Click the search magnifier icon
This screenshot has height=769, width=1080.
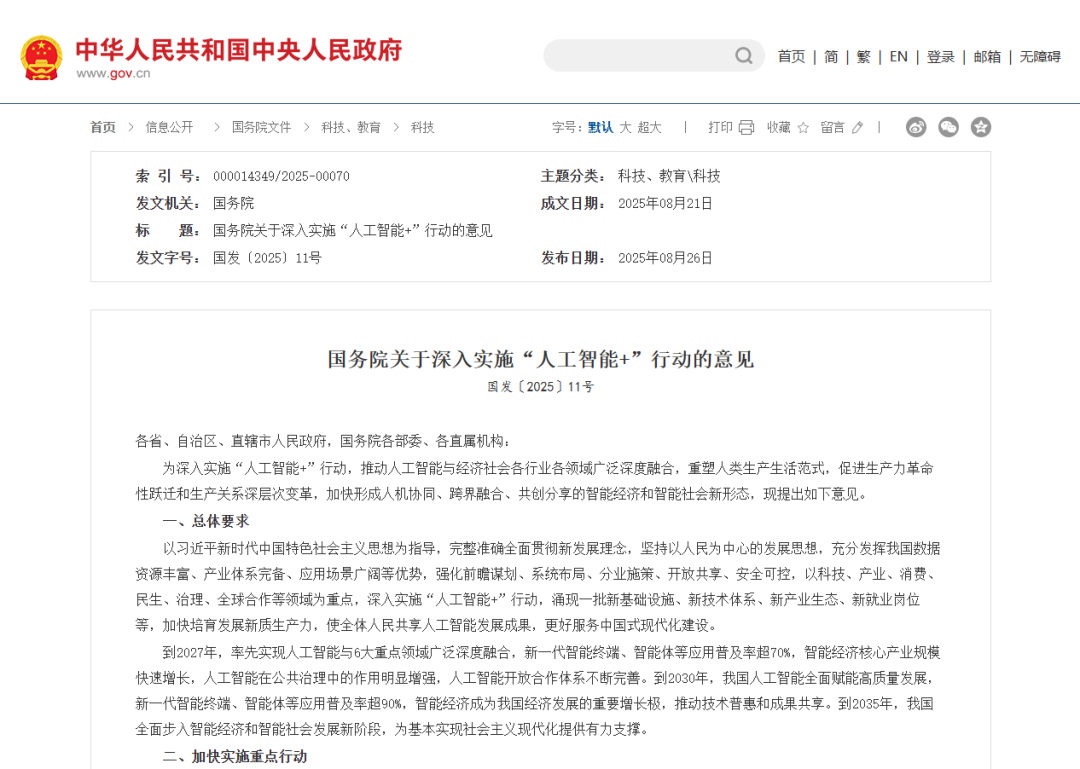[x=743, y=56]
